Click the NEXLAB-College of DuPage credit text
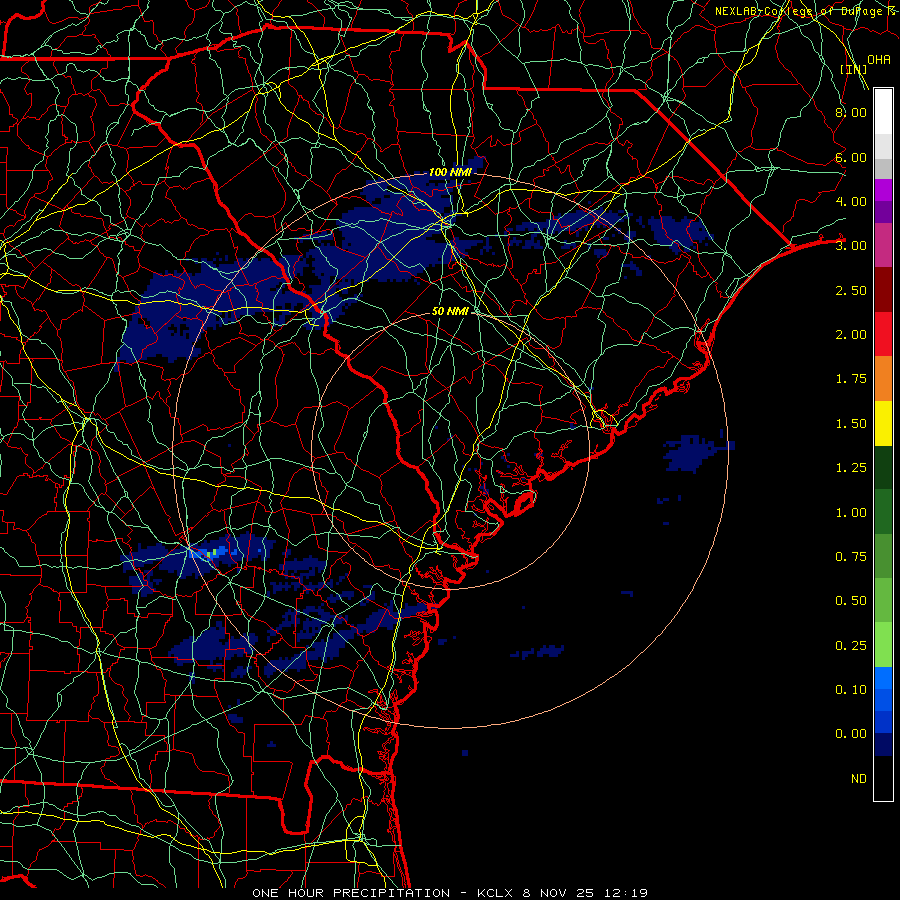 click(x=806, y=11)
